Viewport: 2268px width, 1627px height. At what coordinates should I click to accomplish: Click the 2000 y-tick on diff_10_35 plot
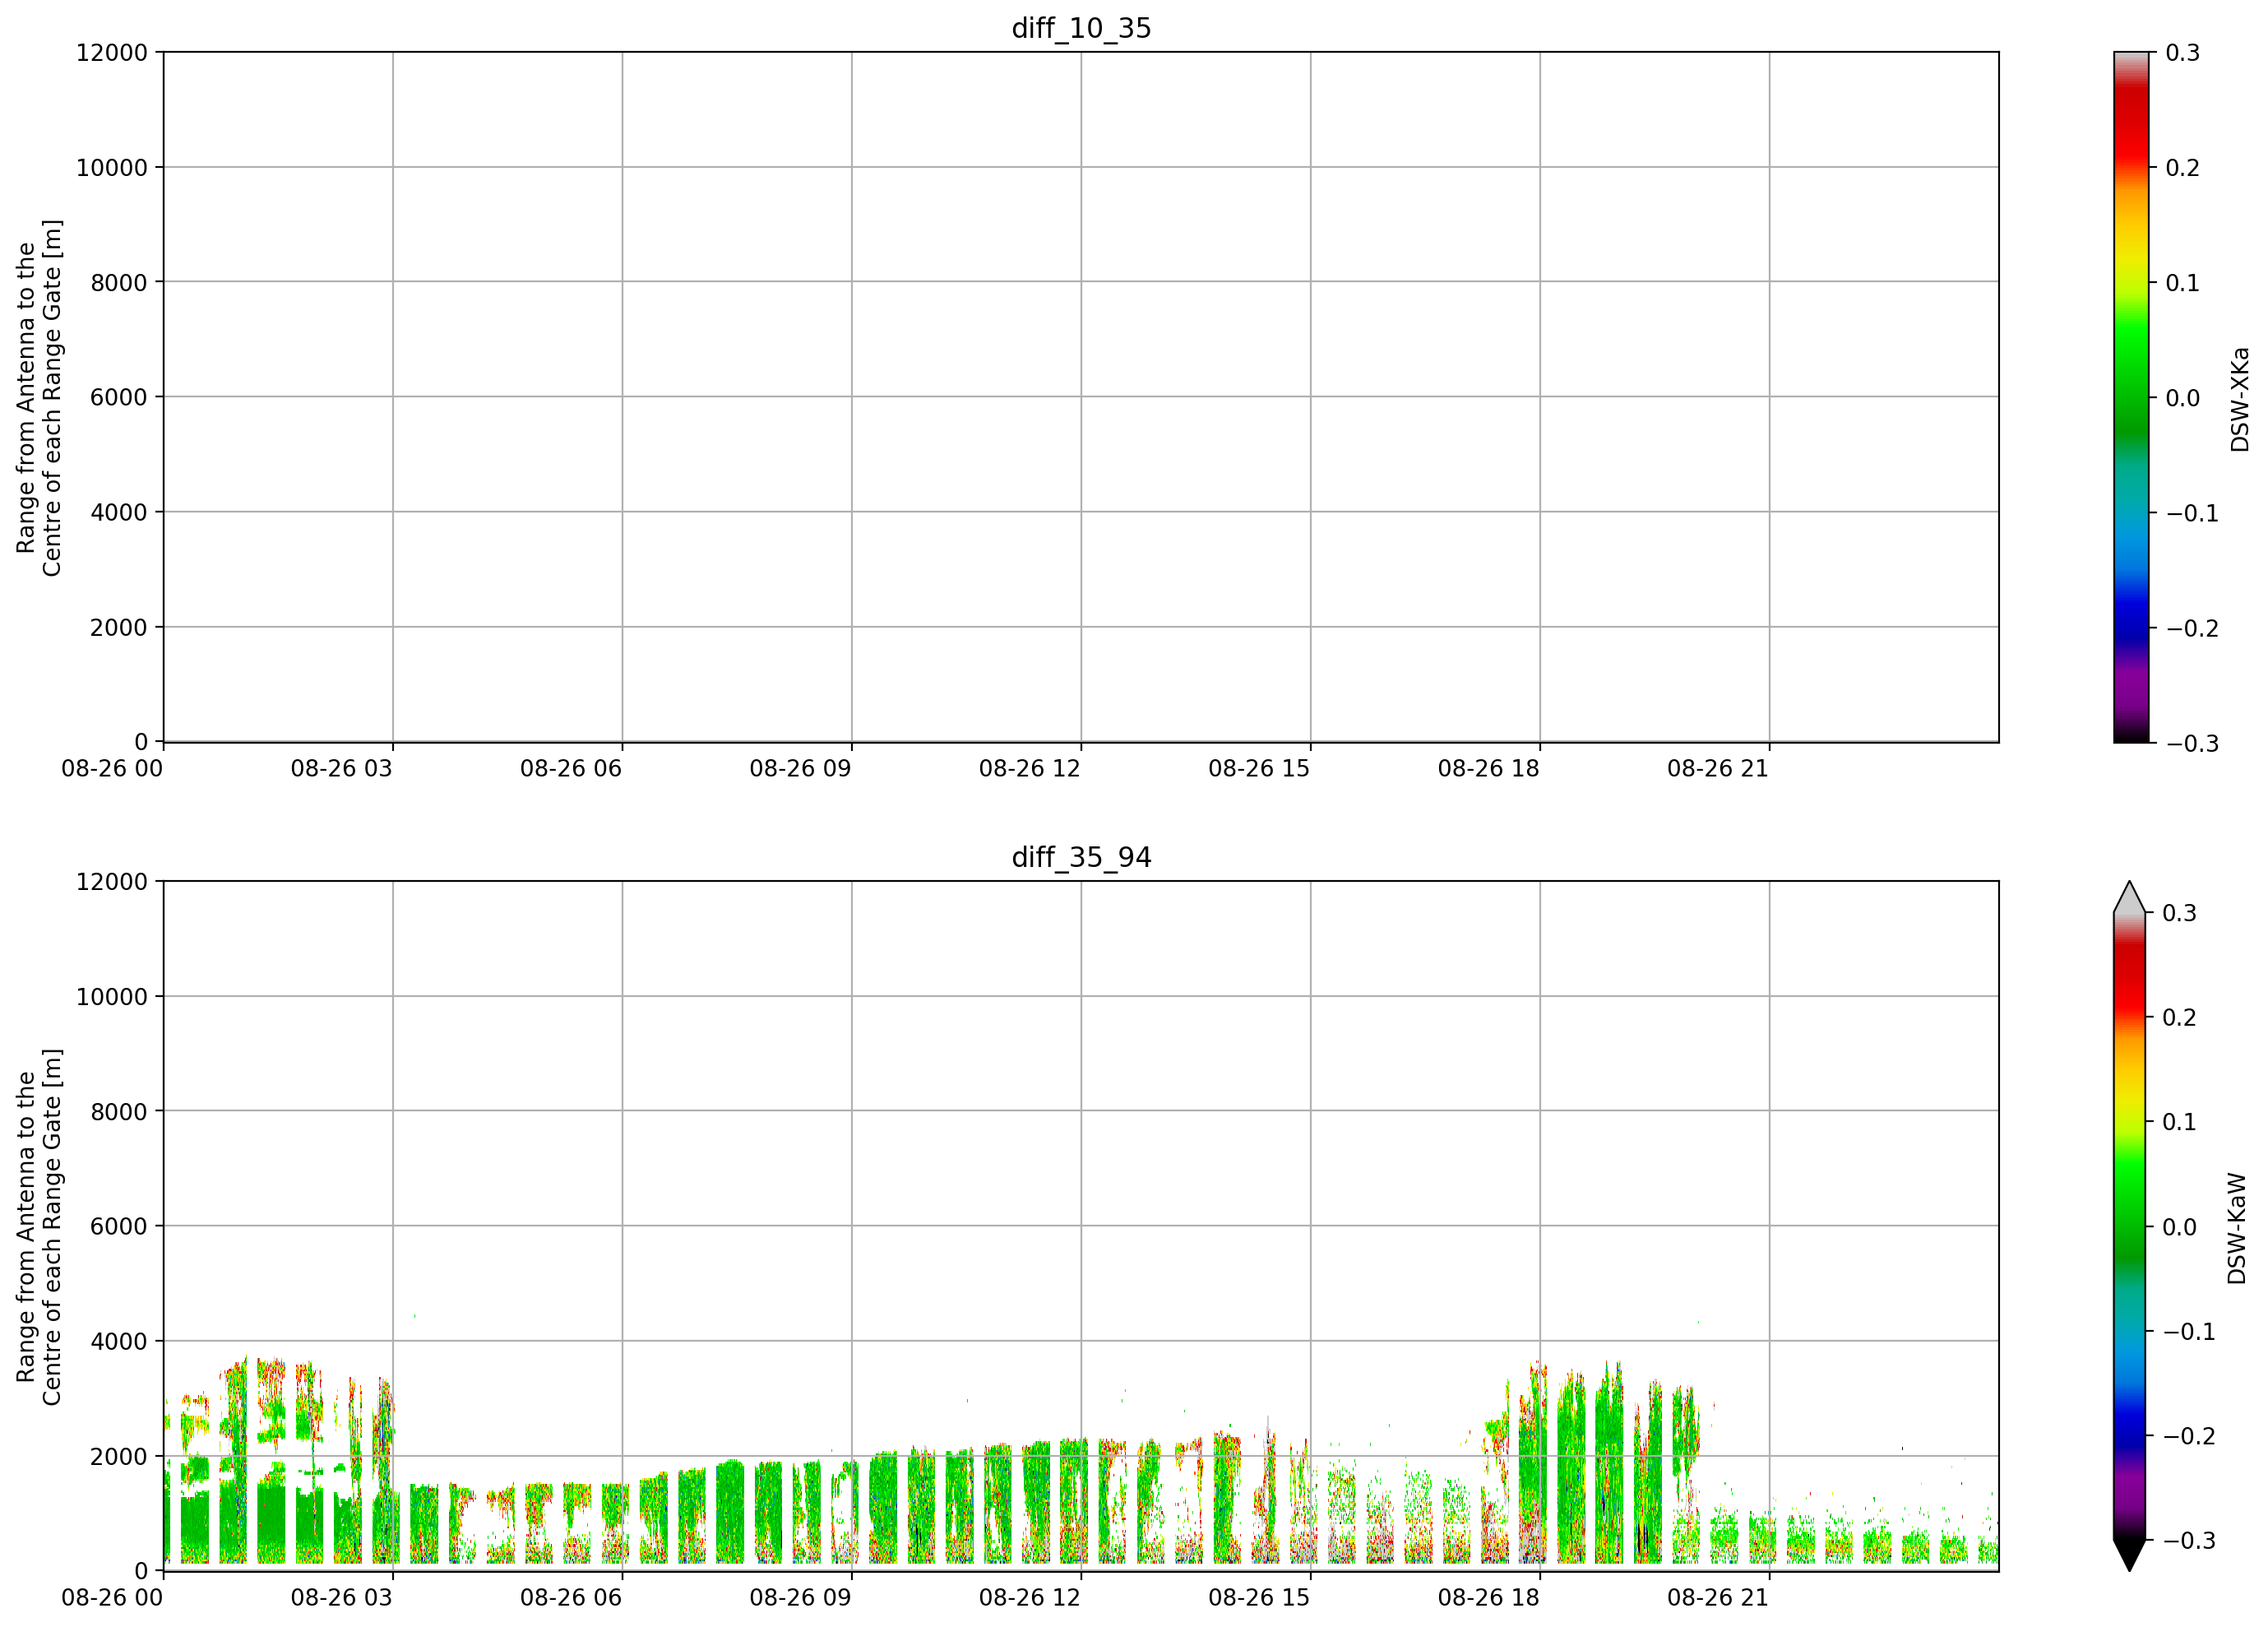point(119,627)
